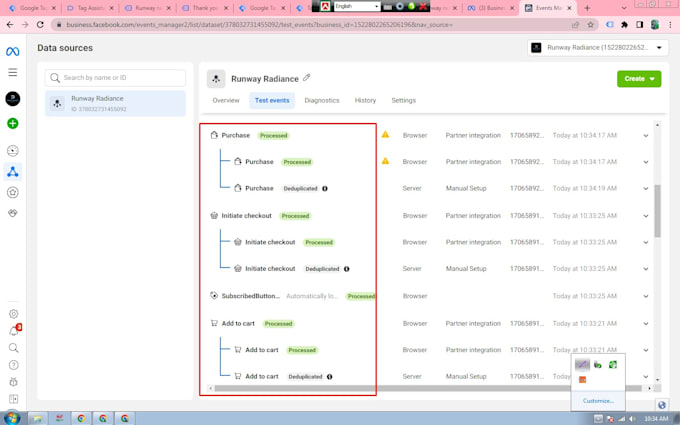Open the hamburger menu in sidebar
680x425 pixels.
[13, 72]
